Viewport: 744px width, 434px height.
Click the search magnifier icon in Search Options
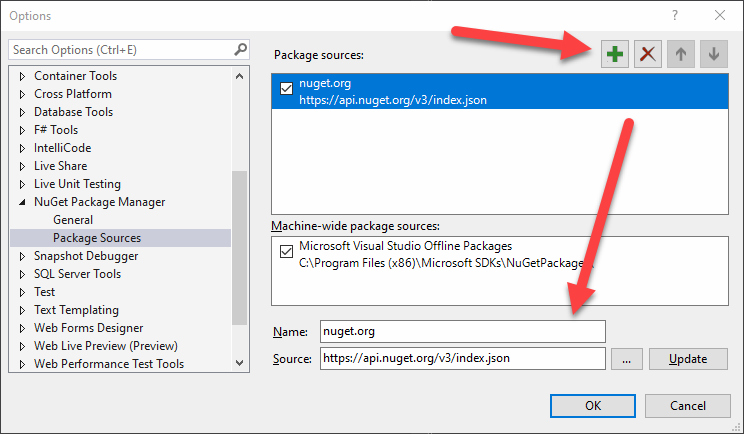pyautogui.click(x=240, y=49)
